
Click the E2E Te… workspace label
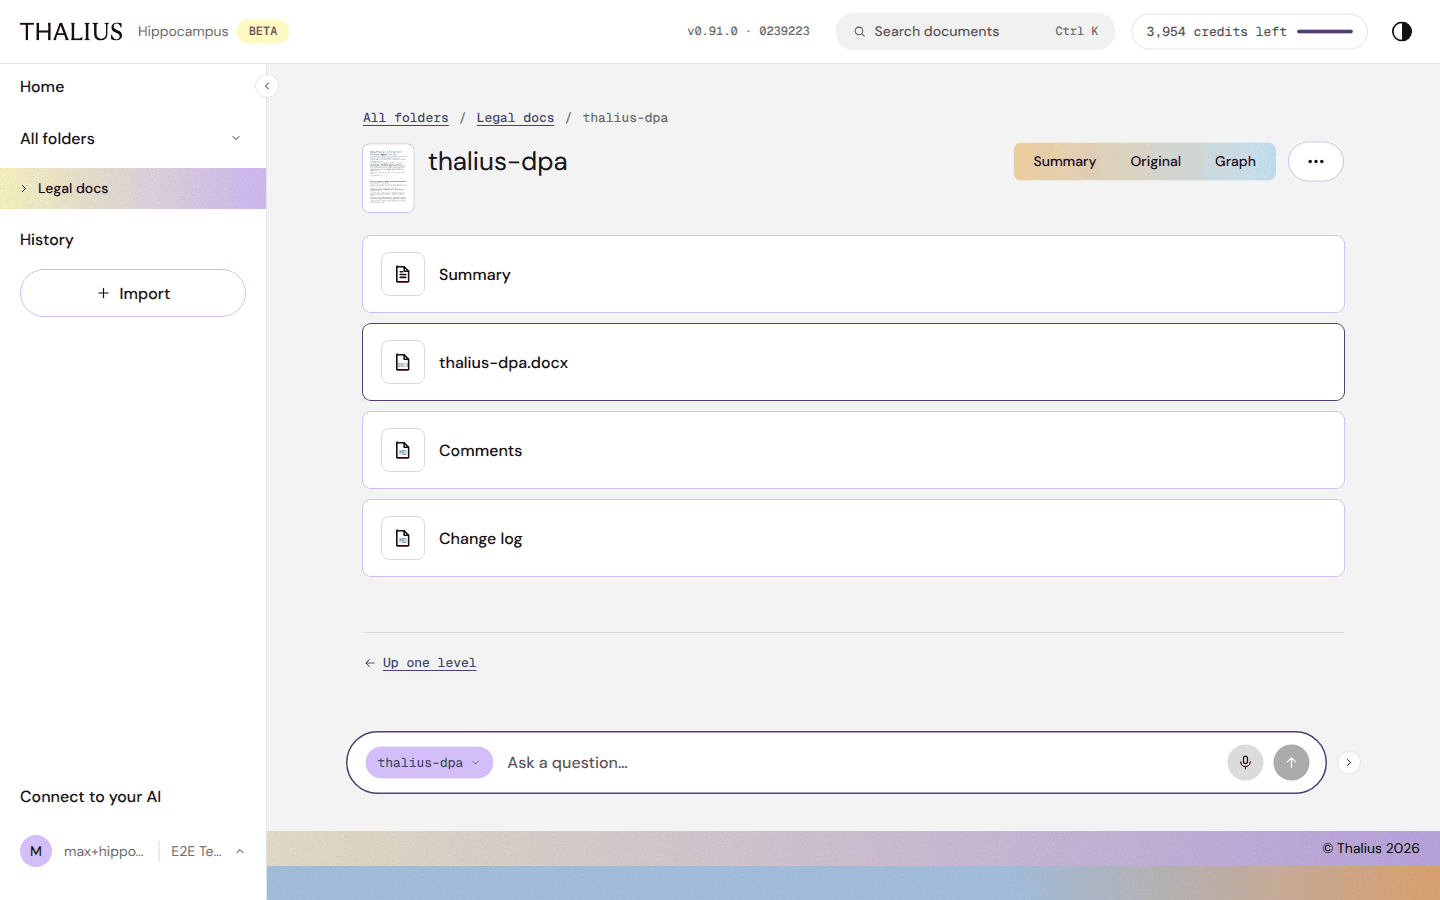(196, 851)
